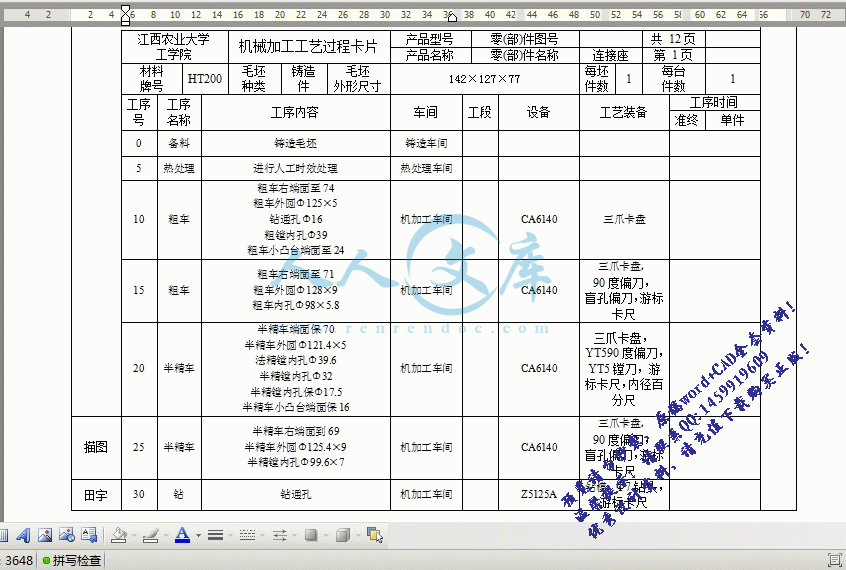
Task: Open the dashed line style icon
Action: click(247, 535)
